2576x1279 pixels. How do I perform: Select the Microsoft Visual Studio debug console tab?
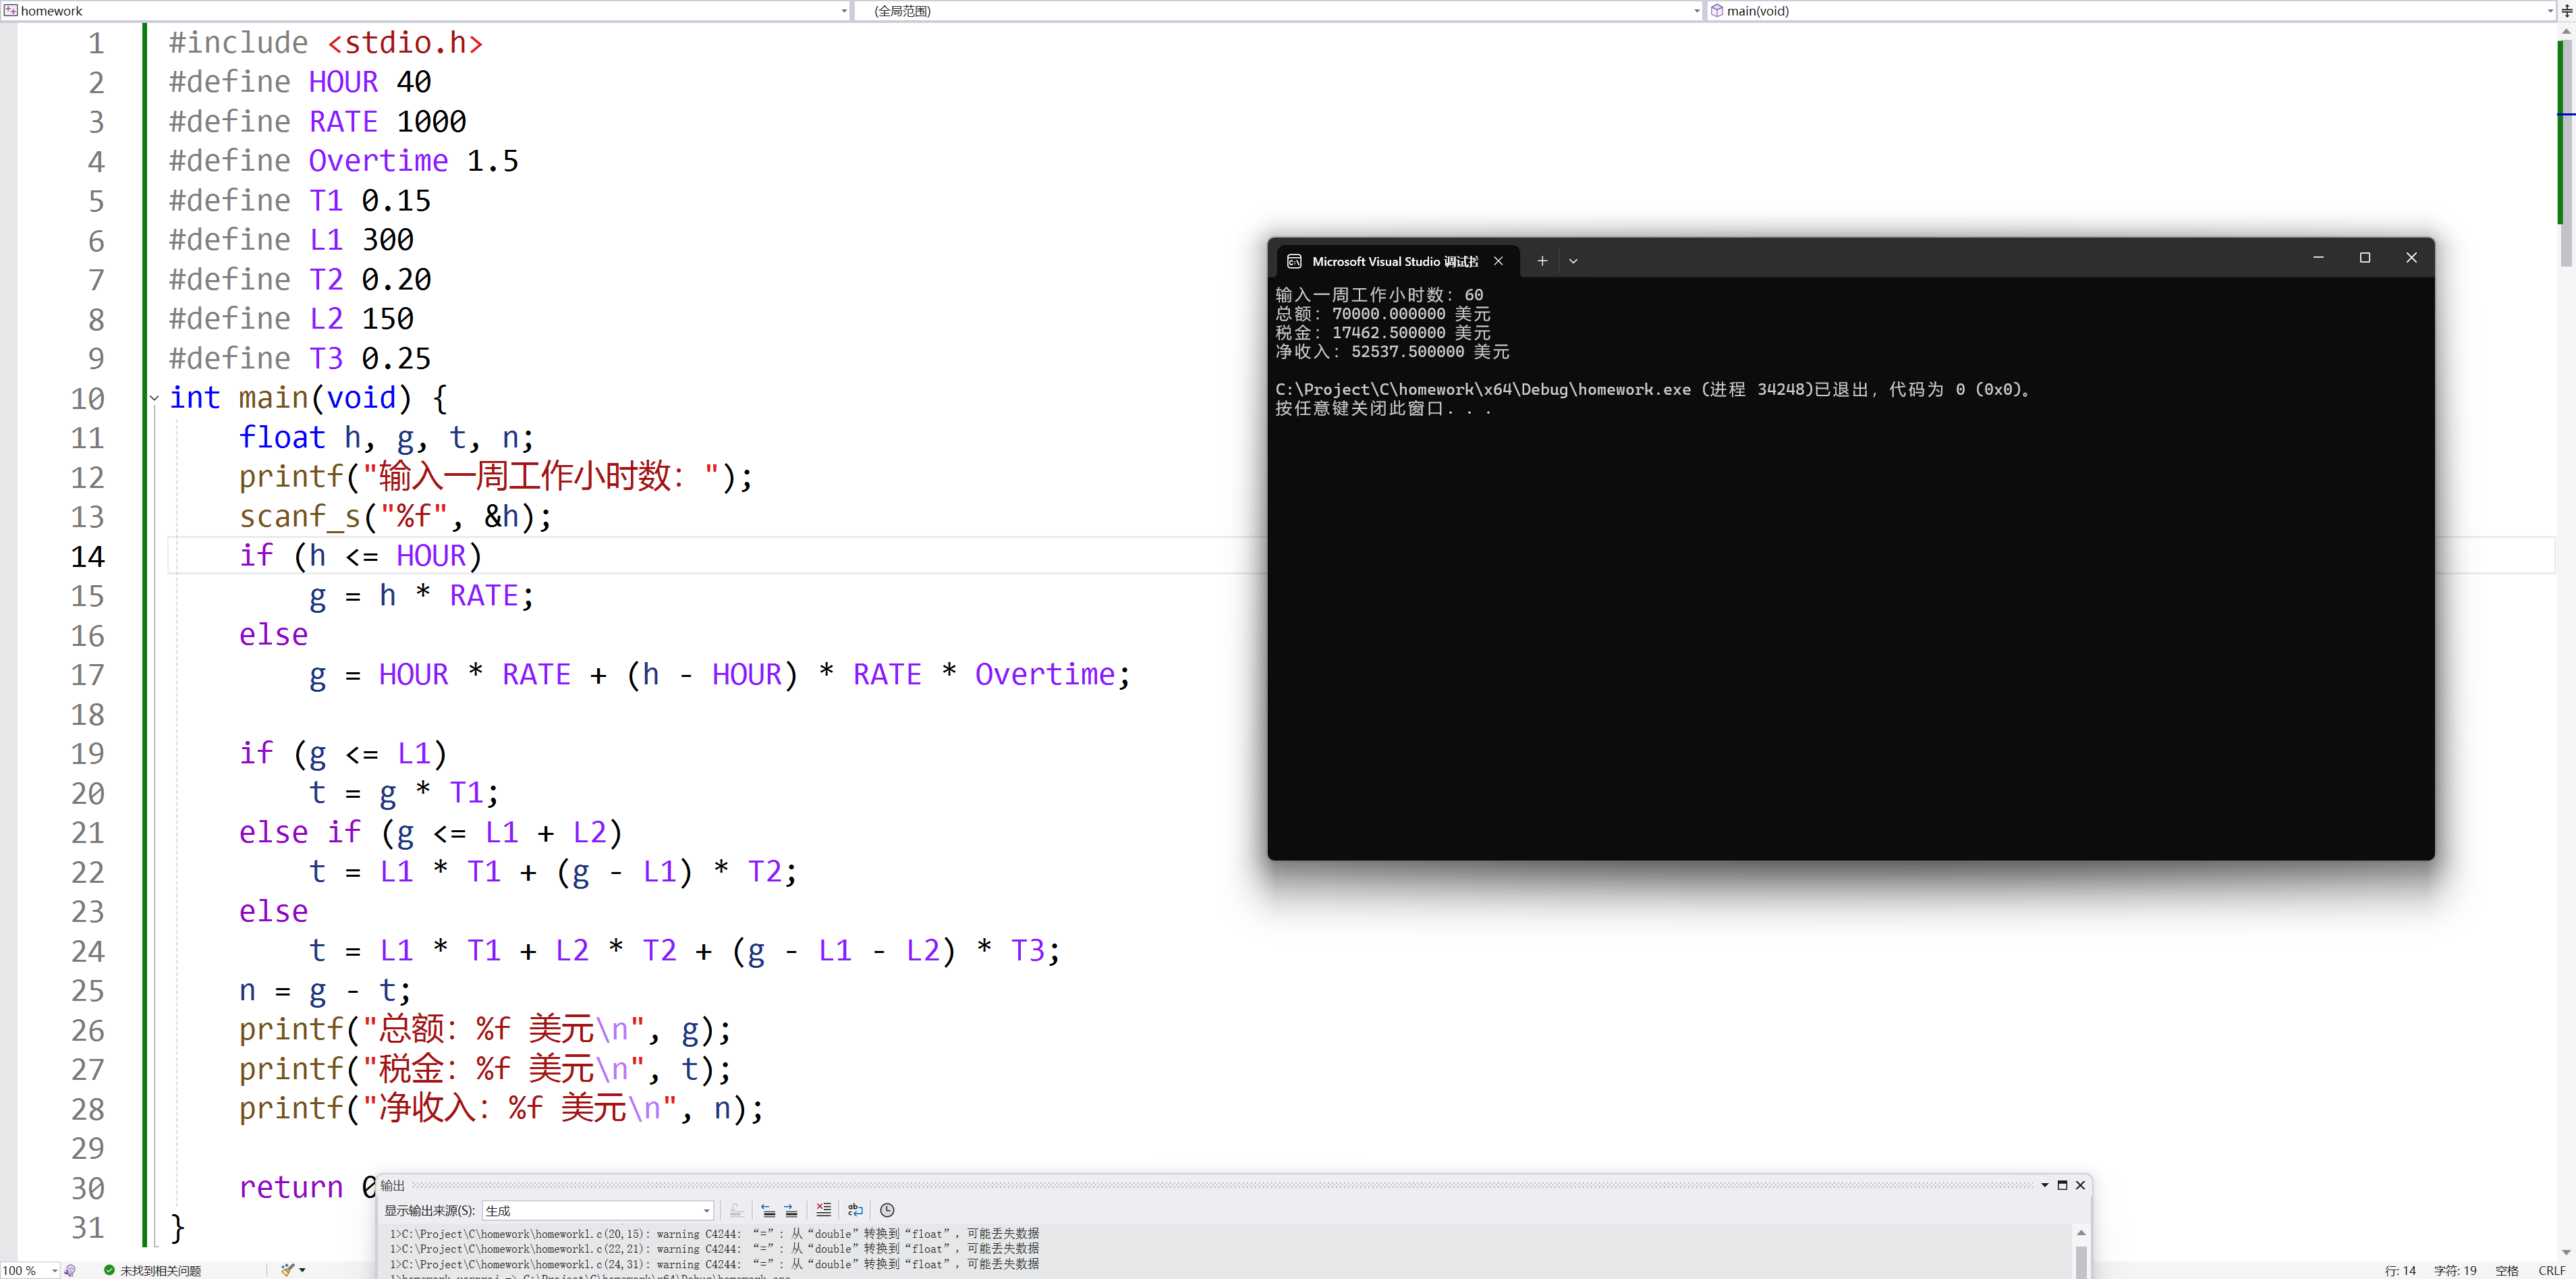click(1394, 261)
